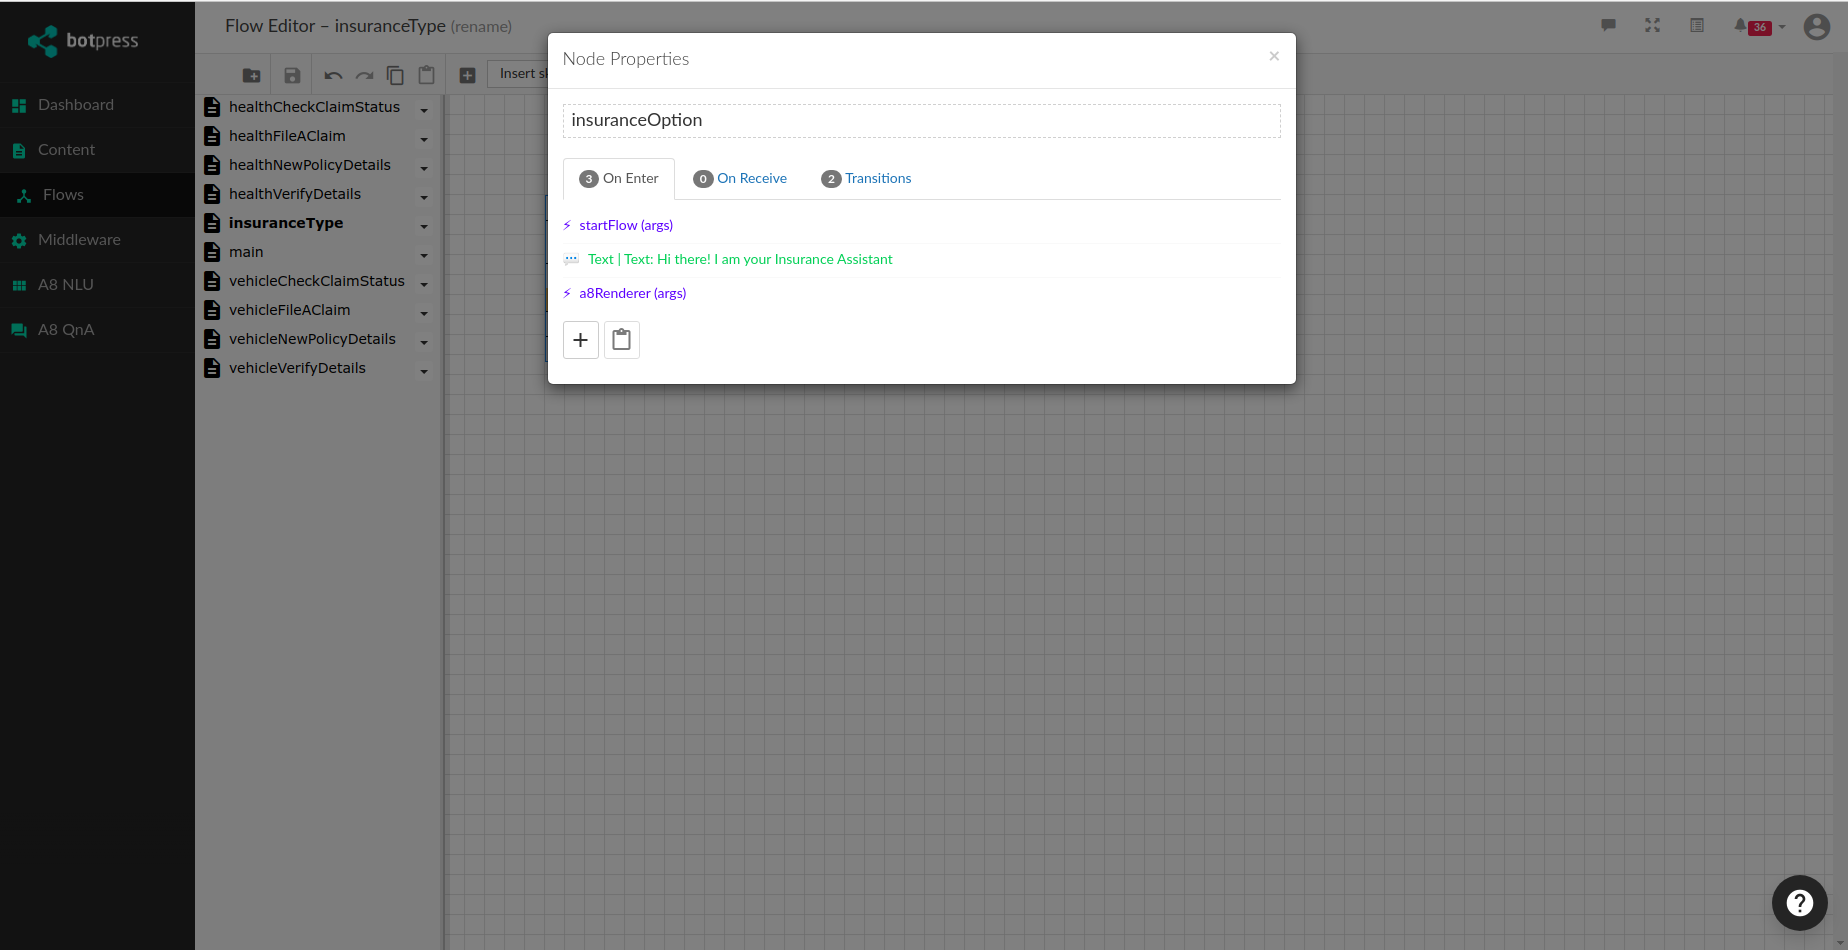This screenshot has width=1848, height=950.
Task: Click the add node plus icon in the toolbar
Action: pyautogui.click(x=467, y=75)
